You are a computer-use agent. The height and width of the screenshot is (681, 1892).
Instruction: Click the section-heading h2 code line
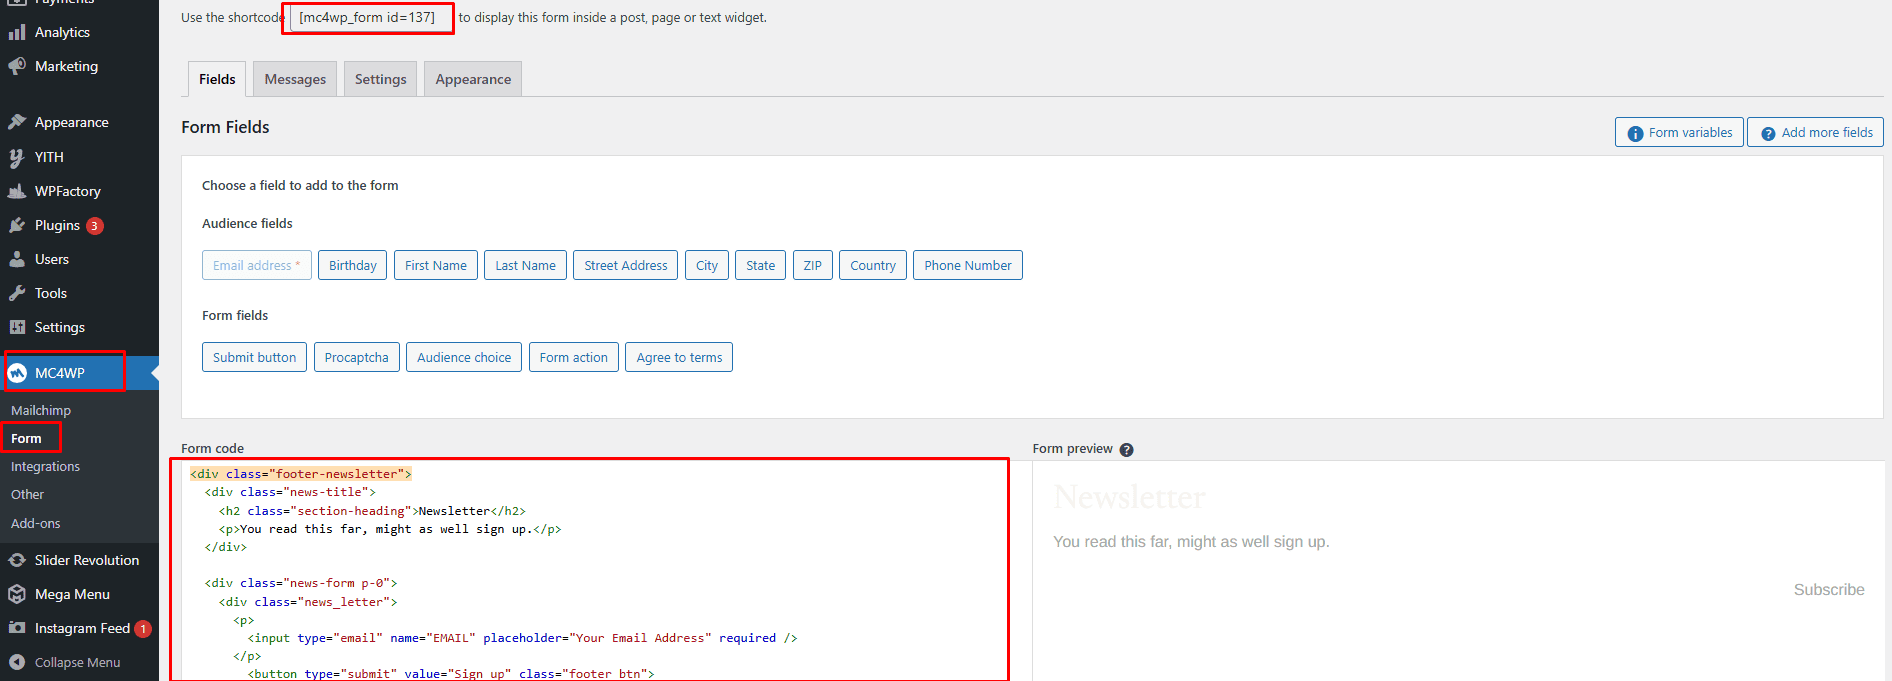coord(372,511)
